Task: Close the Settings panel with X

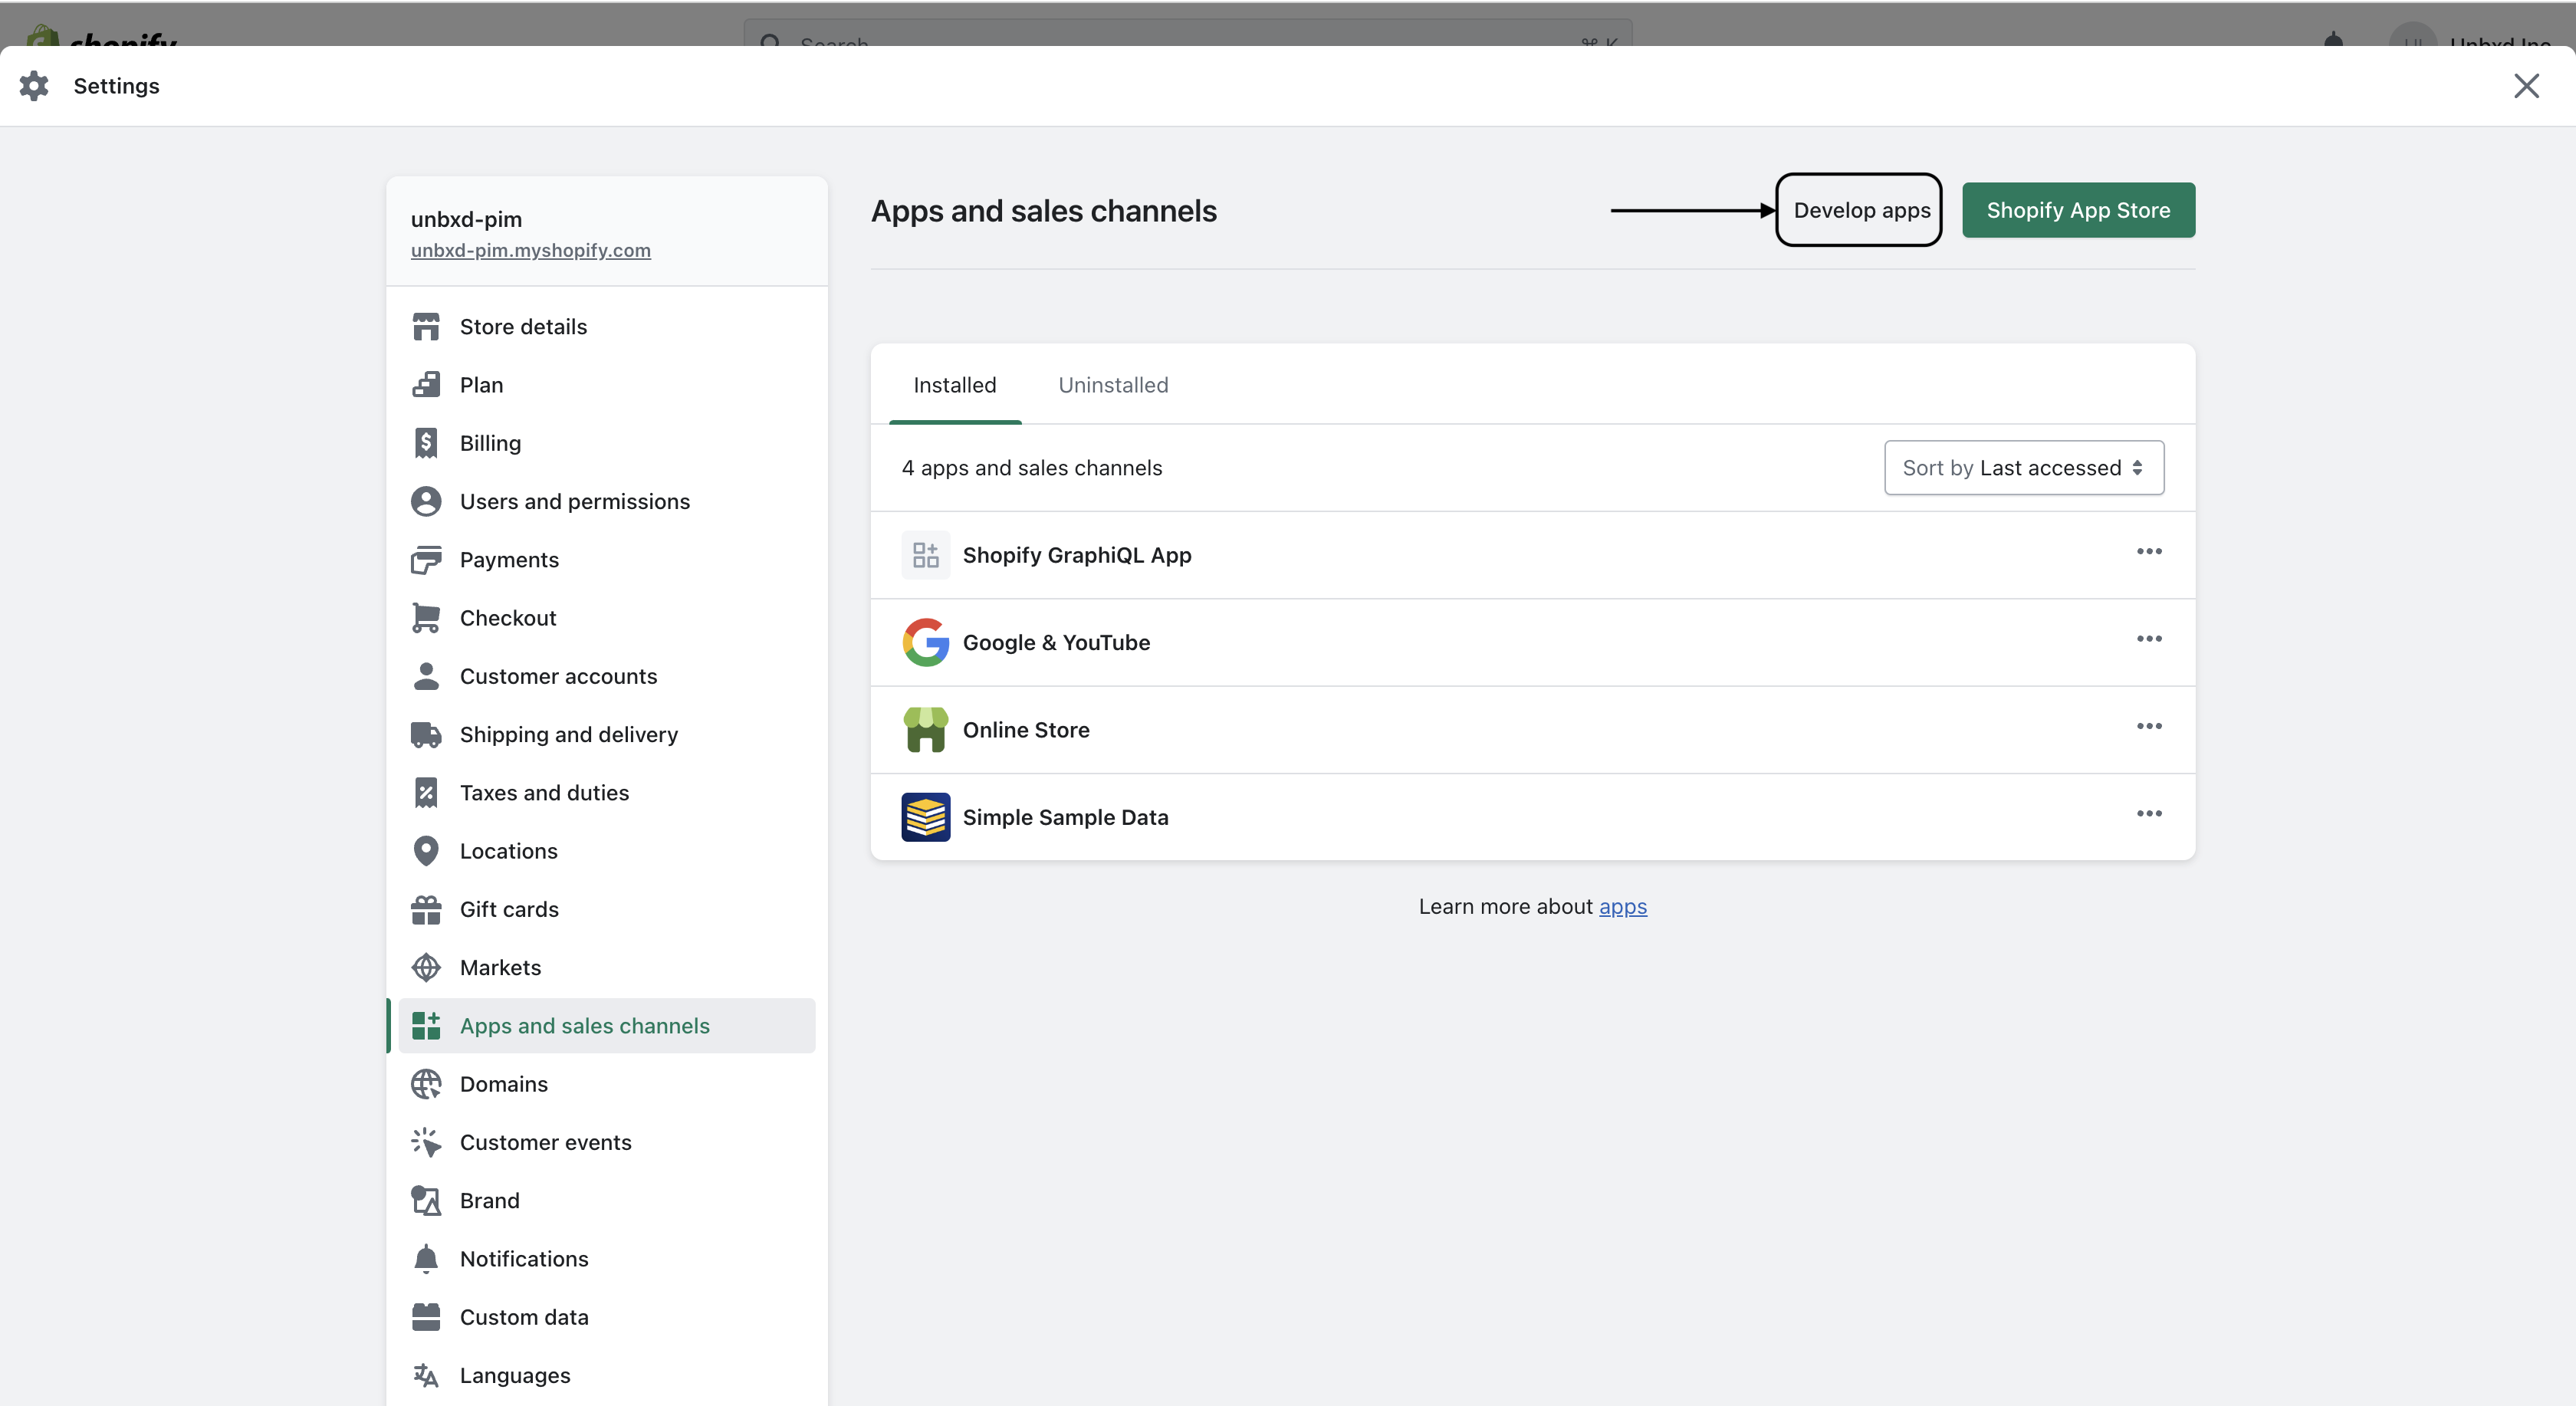Action: pyautogui.click(x=2526, y=86)
